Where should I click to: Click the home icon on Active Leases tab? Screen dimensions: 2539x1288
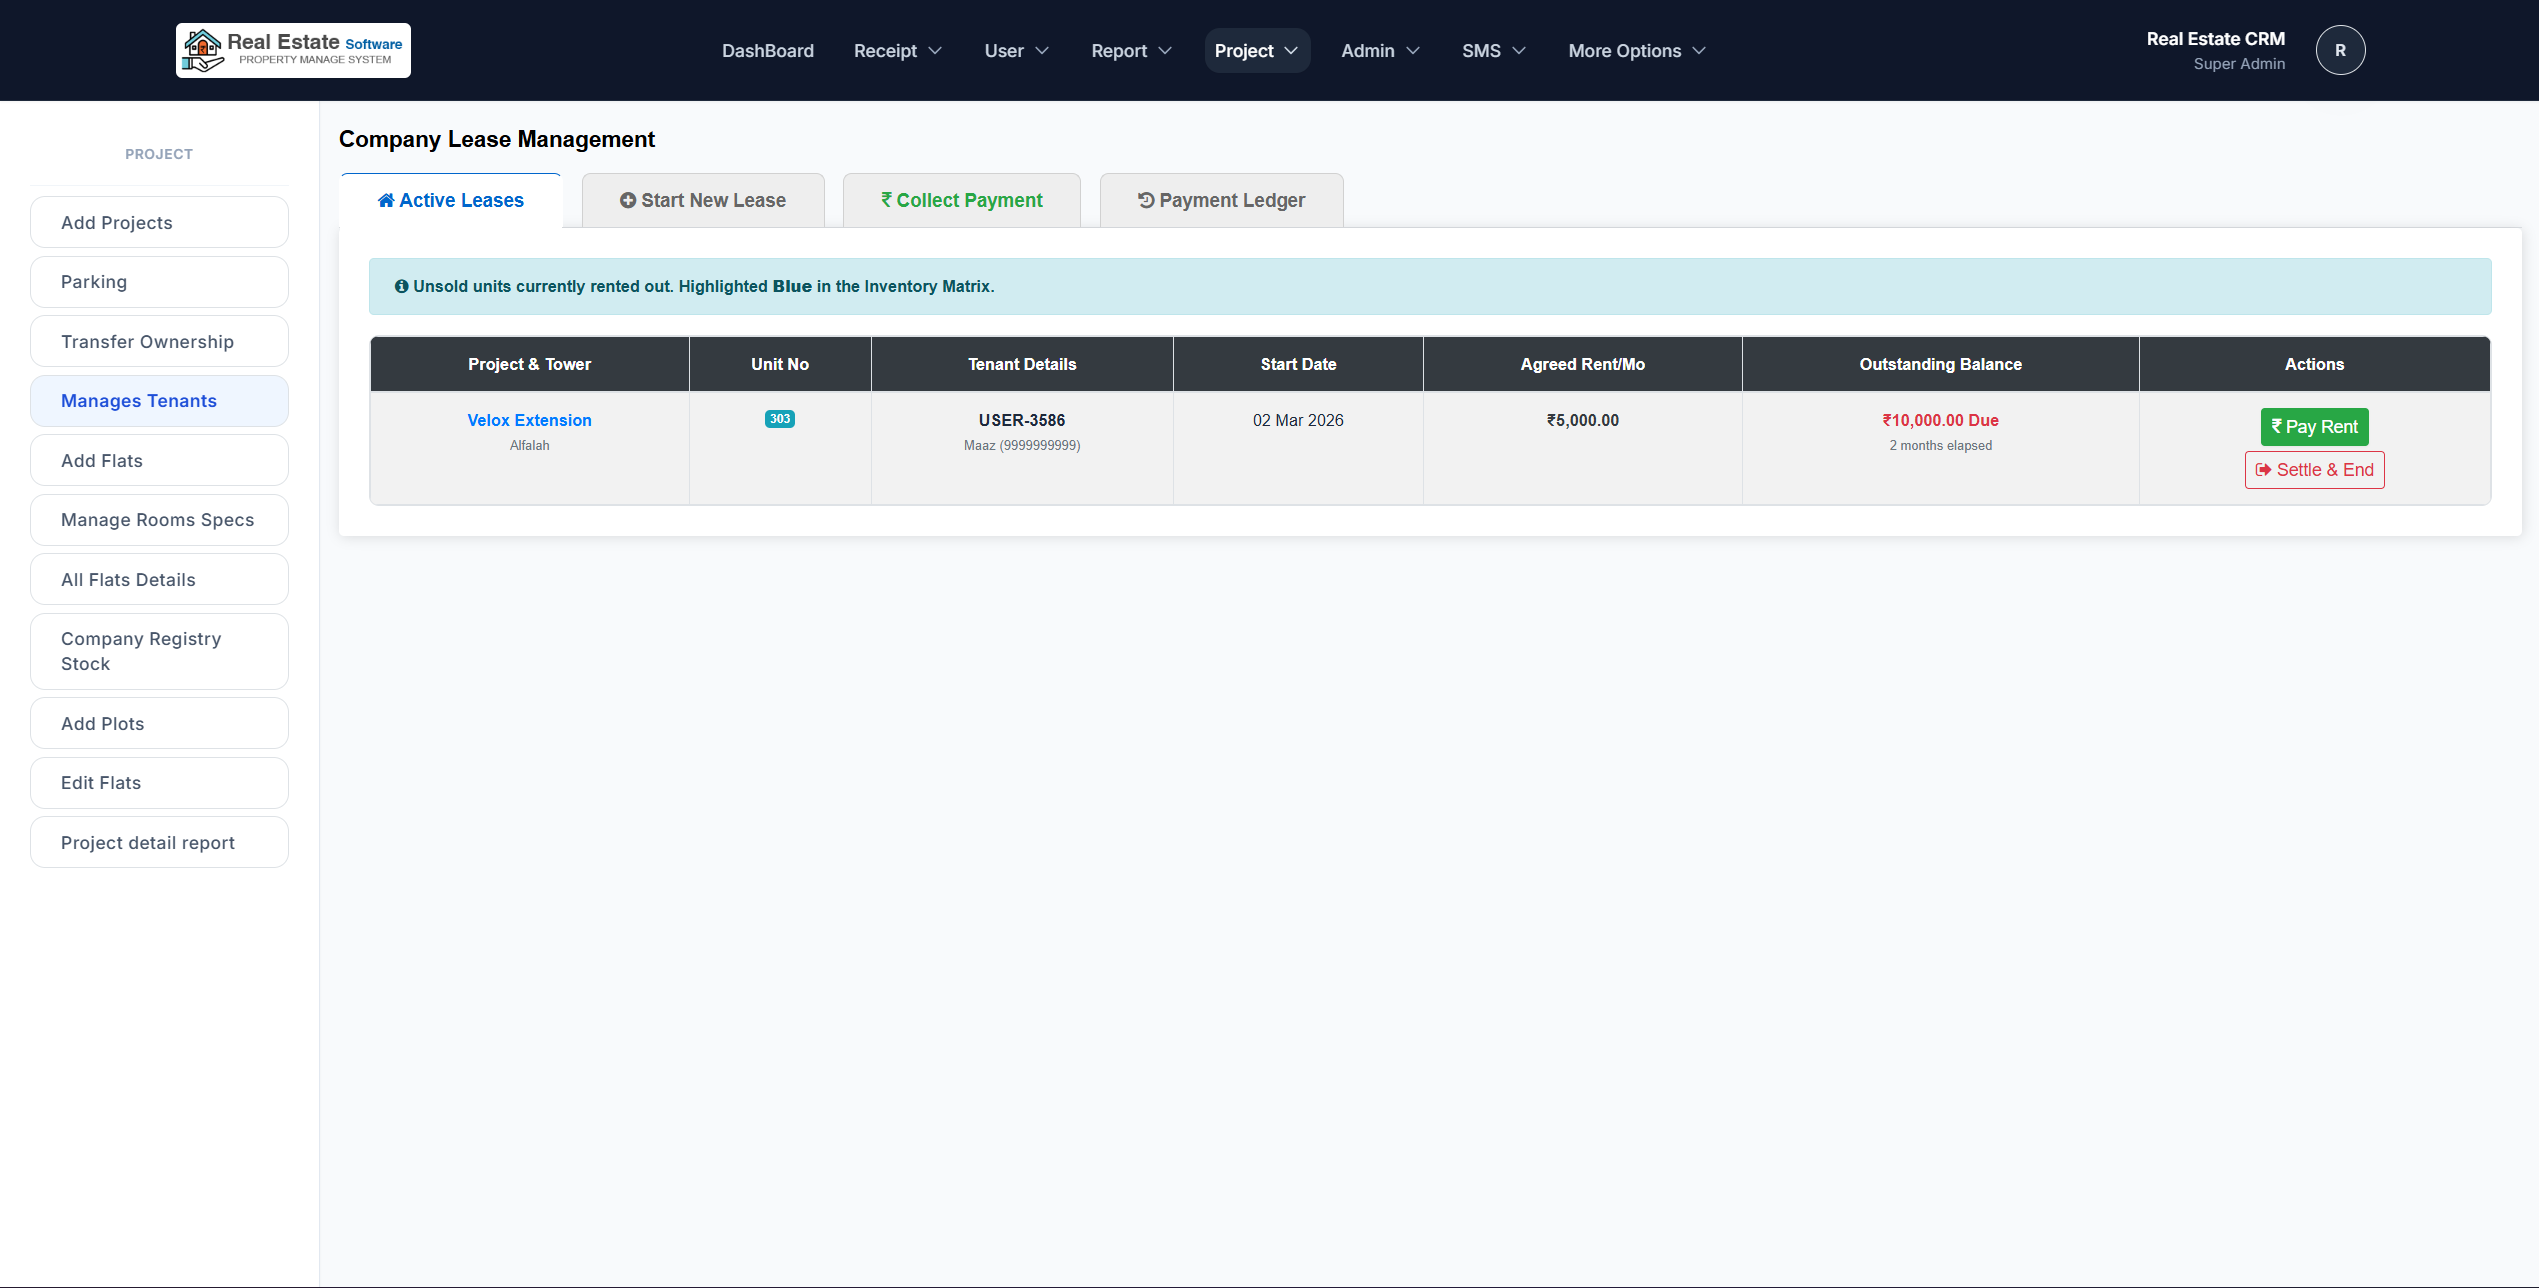click(386, 200)
